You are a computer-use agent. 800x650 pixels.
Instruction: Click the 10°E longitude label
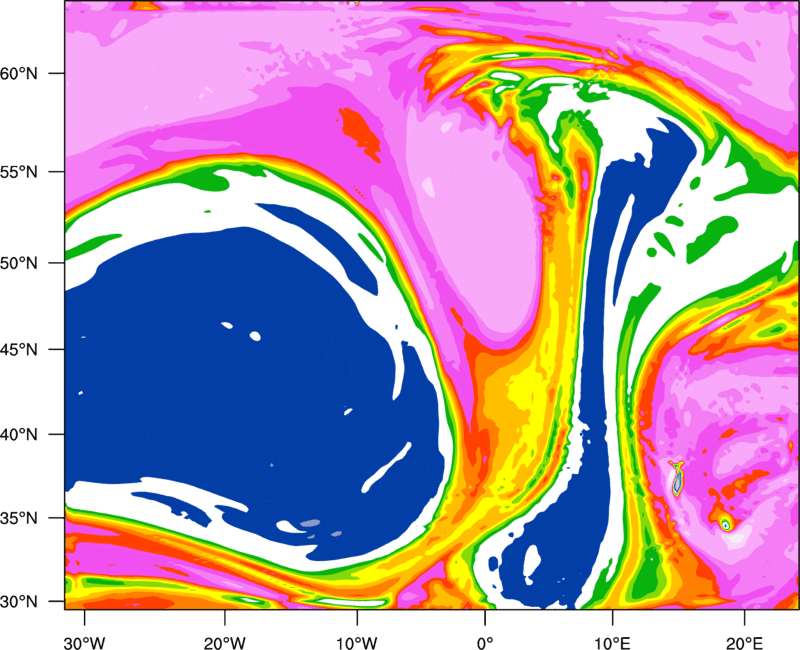pyautogui.click(x=612, y=643)
